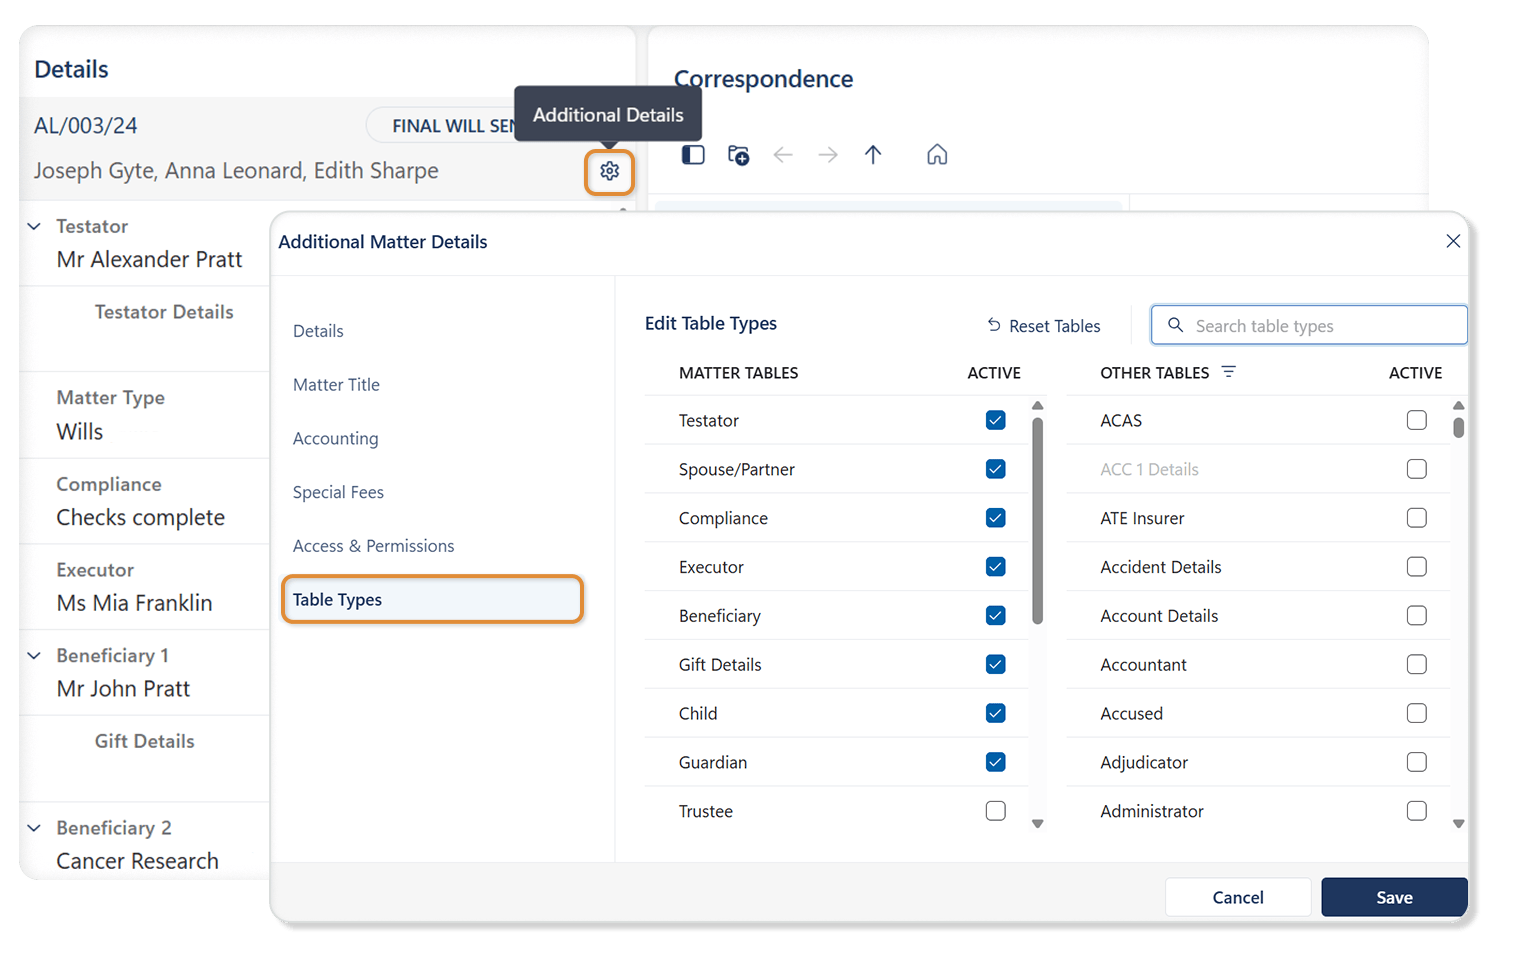This screenshot has height=954, width=1538.
Task: Open the Other Tables filter icon
Action: (1229, 372)
